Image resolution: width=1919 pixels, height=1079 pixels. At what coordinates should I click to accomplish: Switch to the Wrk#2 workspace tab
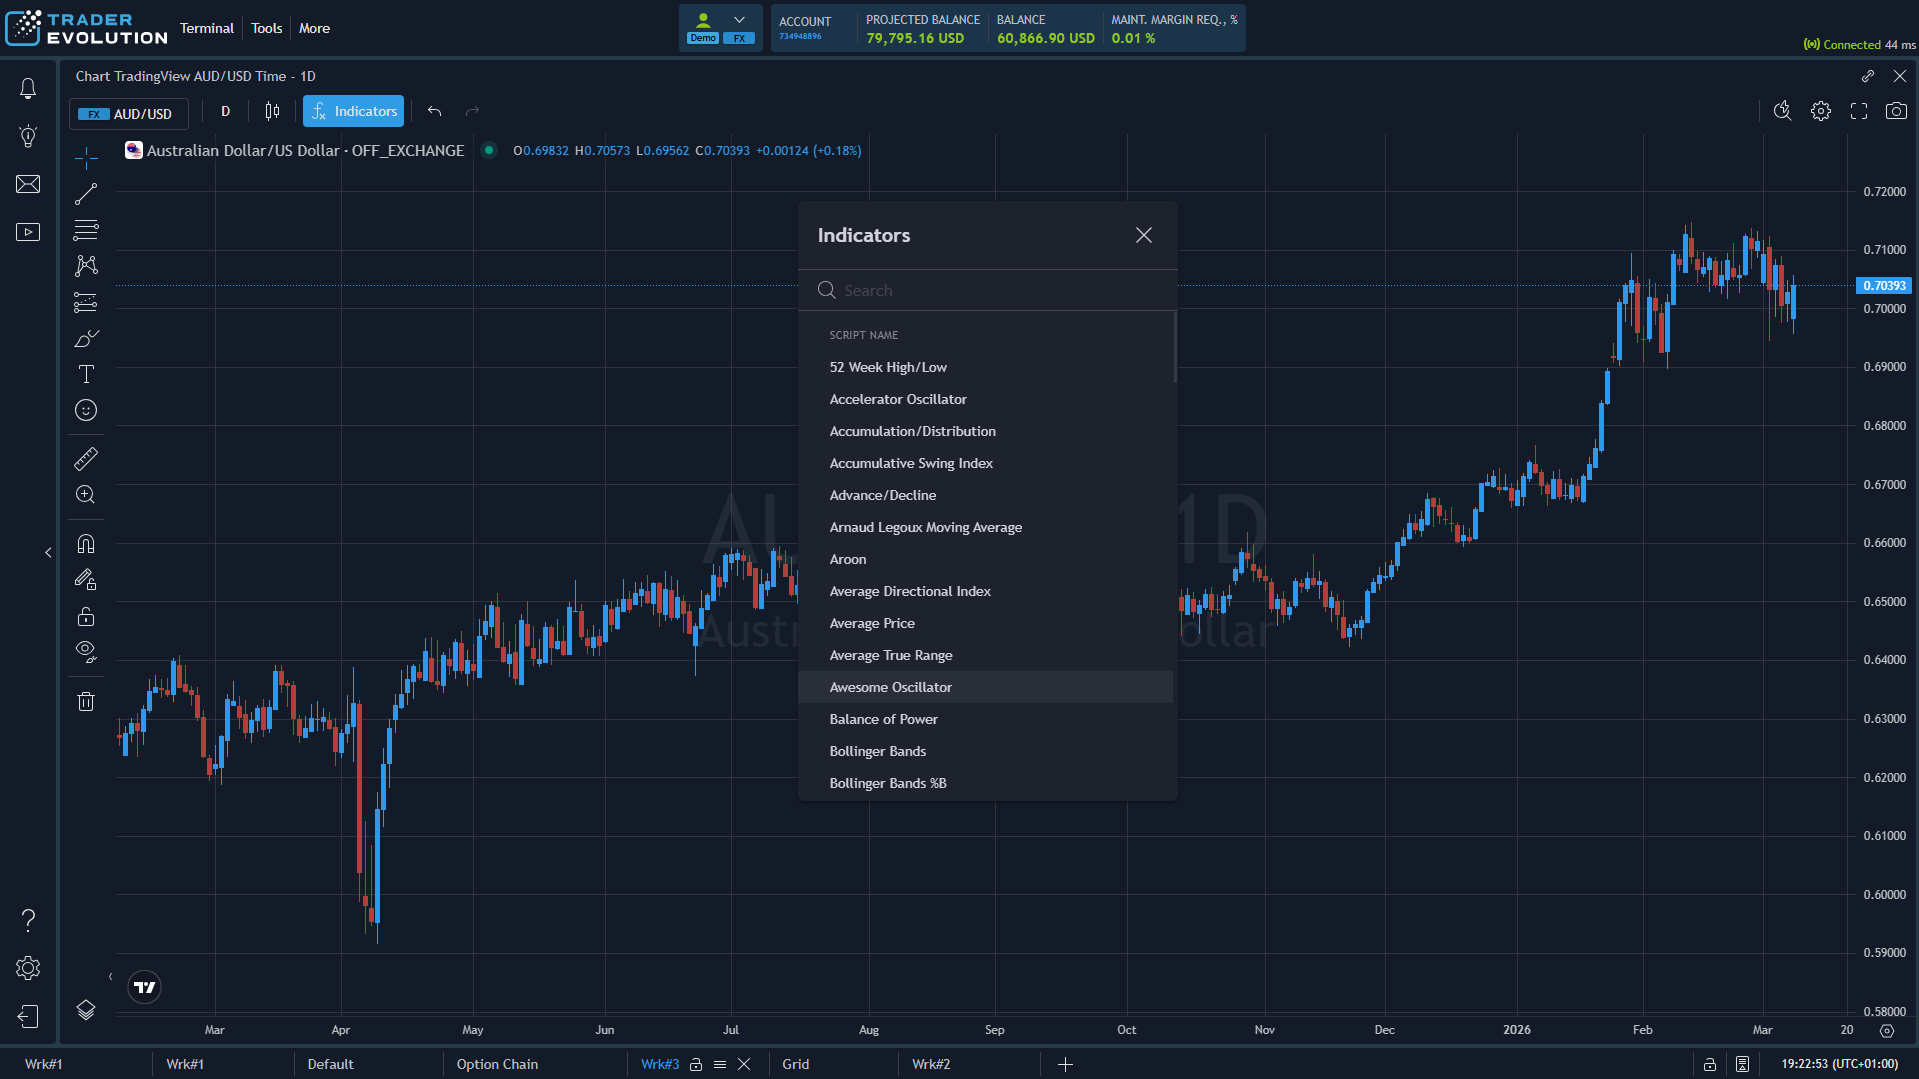pos(930,1064)
